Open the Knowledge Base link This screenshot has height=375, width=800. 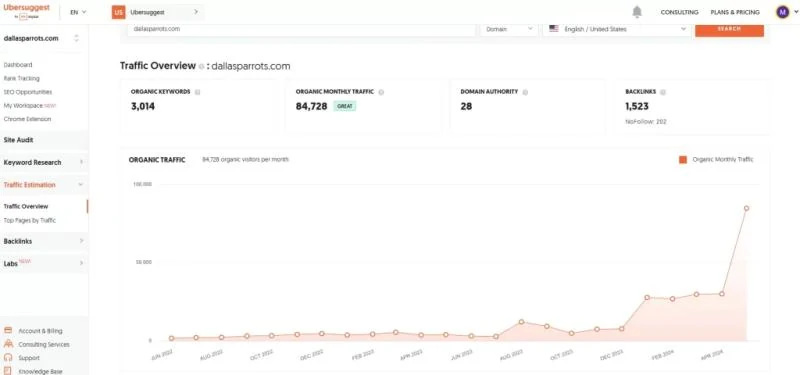coord(40,371)
